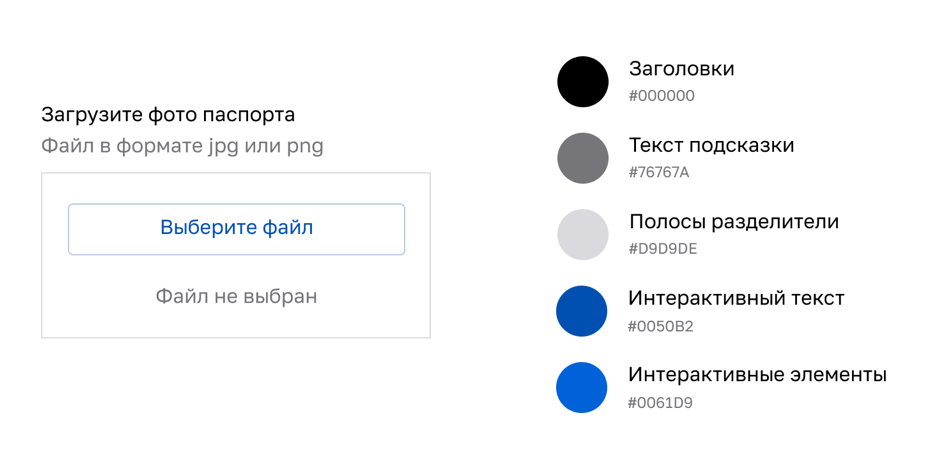Click the #000000 hex code
This screenshot has width=939, height=452.
coord(661,96)
